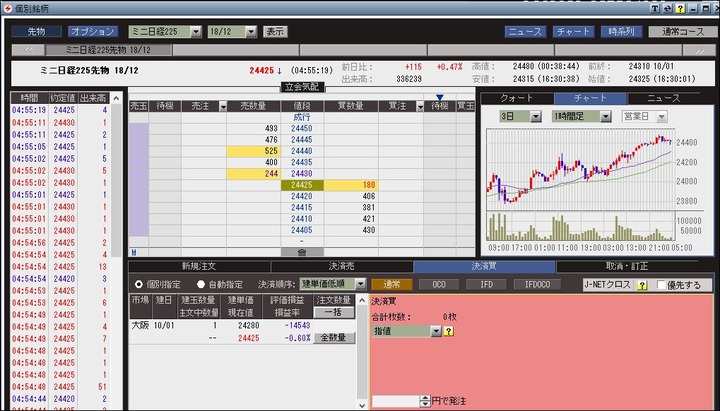Click the 一括 bulk quantity button
This screenshot has height=411, width=720.
[333, 312]
